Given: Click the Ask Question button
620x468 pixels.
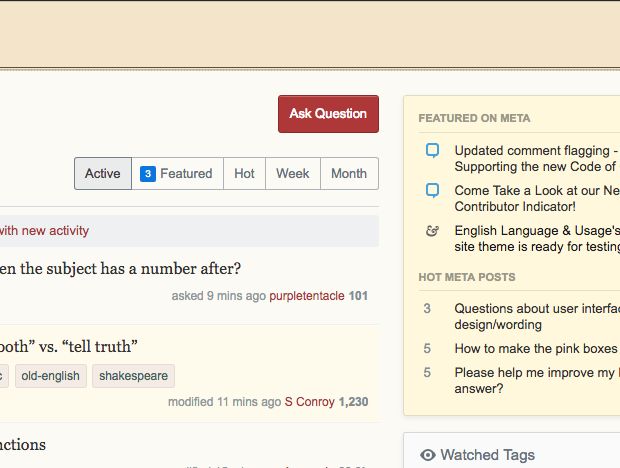Looking at the screenshot, I should [x=328, y=114].
